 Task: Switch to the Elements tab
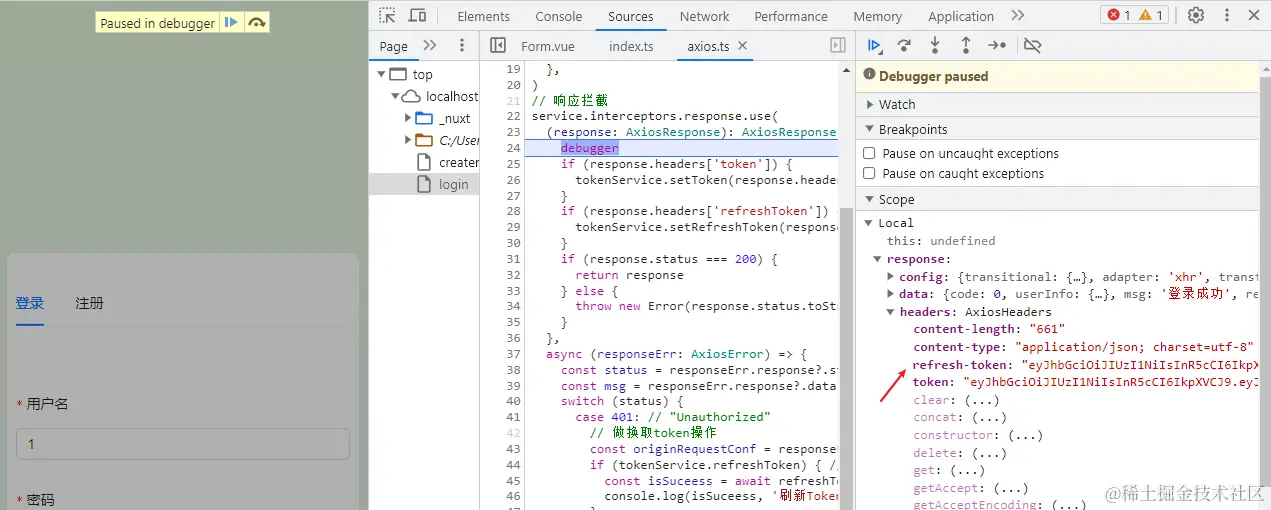click(x=483, y=16)
